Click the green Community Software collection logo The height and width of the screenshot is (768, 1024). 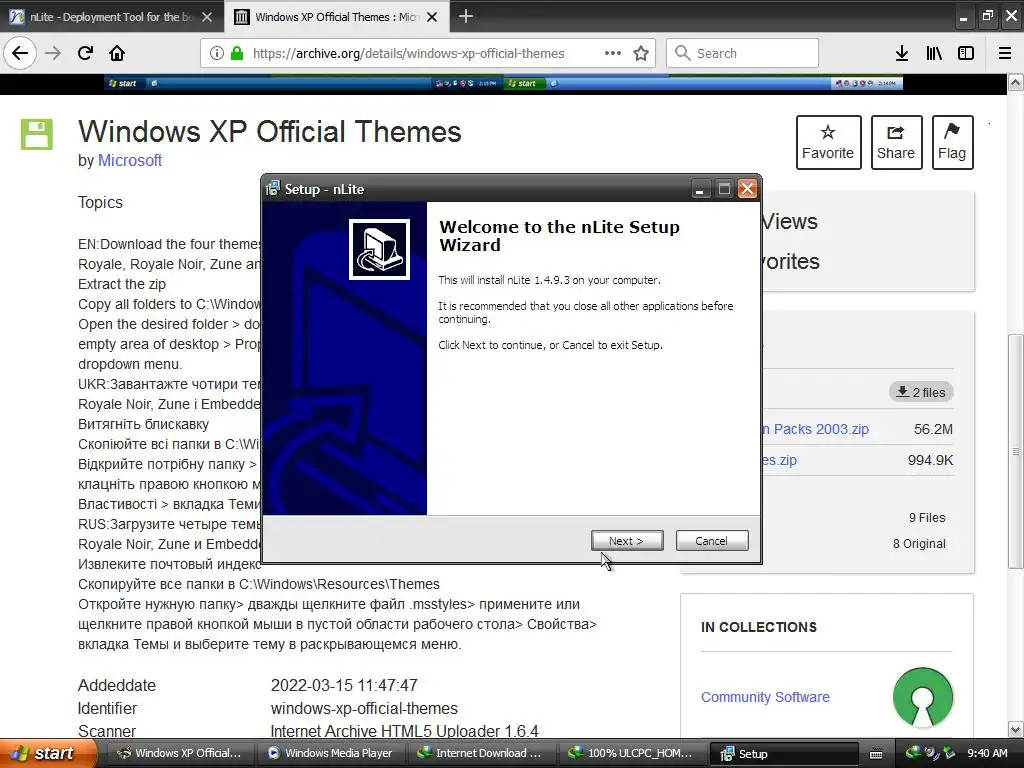(923, 697)
